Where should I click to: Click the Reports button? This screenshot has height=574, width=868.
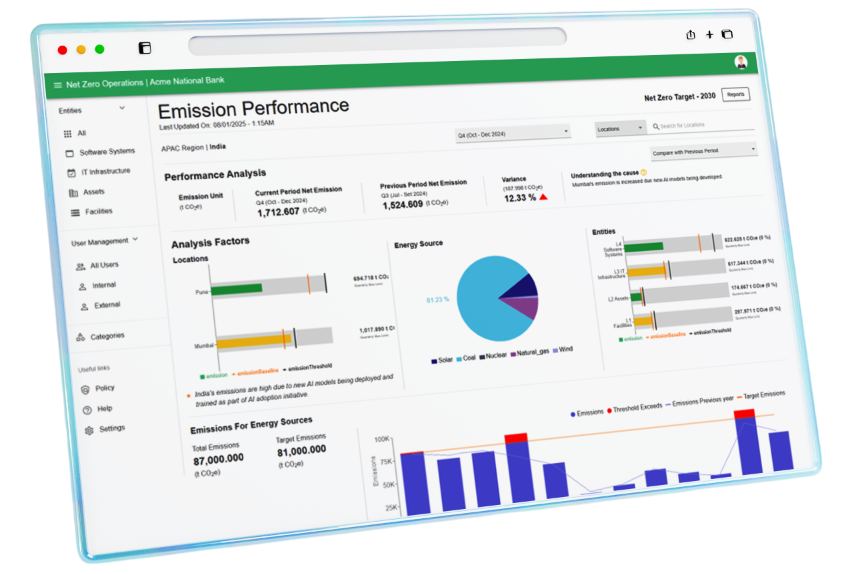click(735, 94)
